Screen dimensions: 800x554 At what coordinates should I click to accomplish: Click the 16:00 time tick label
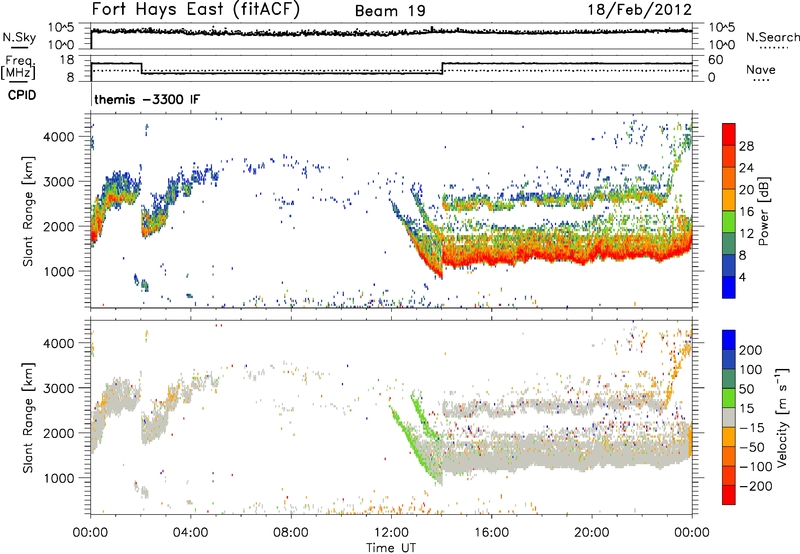(491, 533)
